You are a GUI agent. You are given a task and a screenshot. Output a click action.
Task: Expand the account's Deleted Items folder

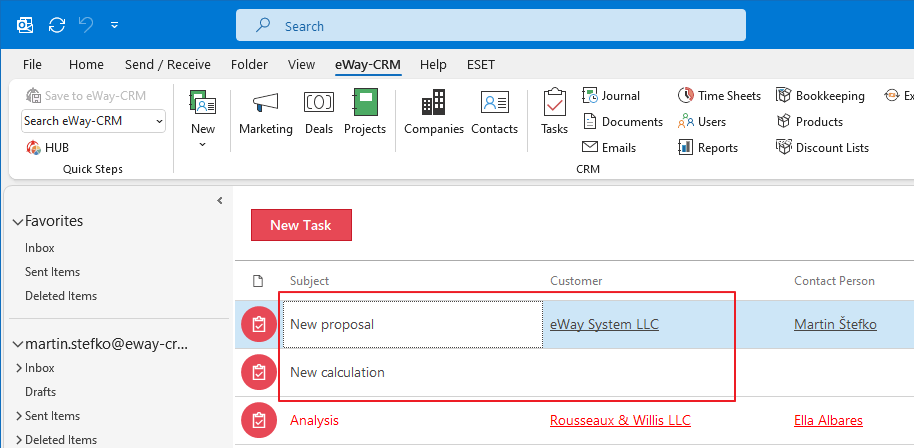coord(19,440)
